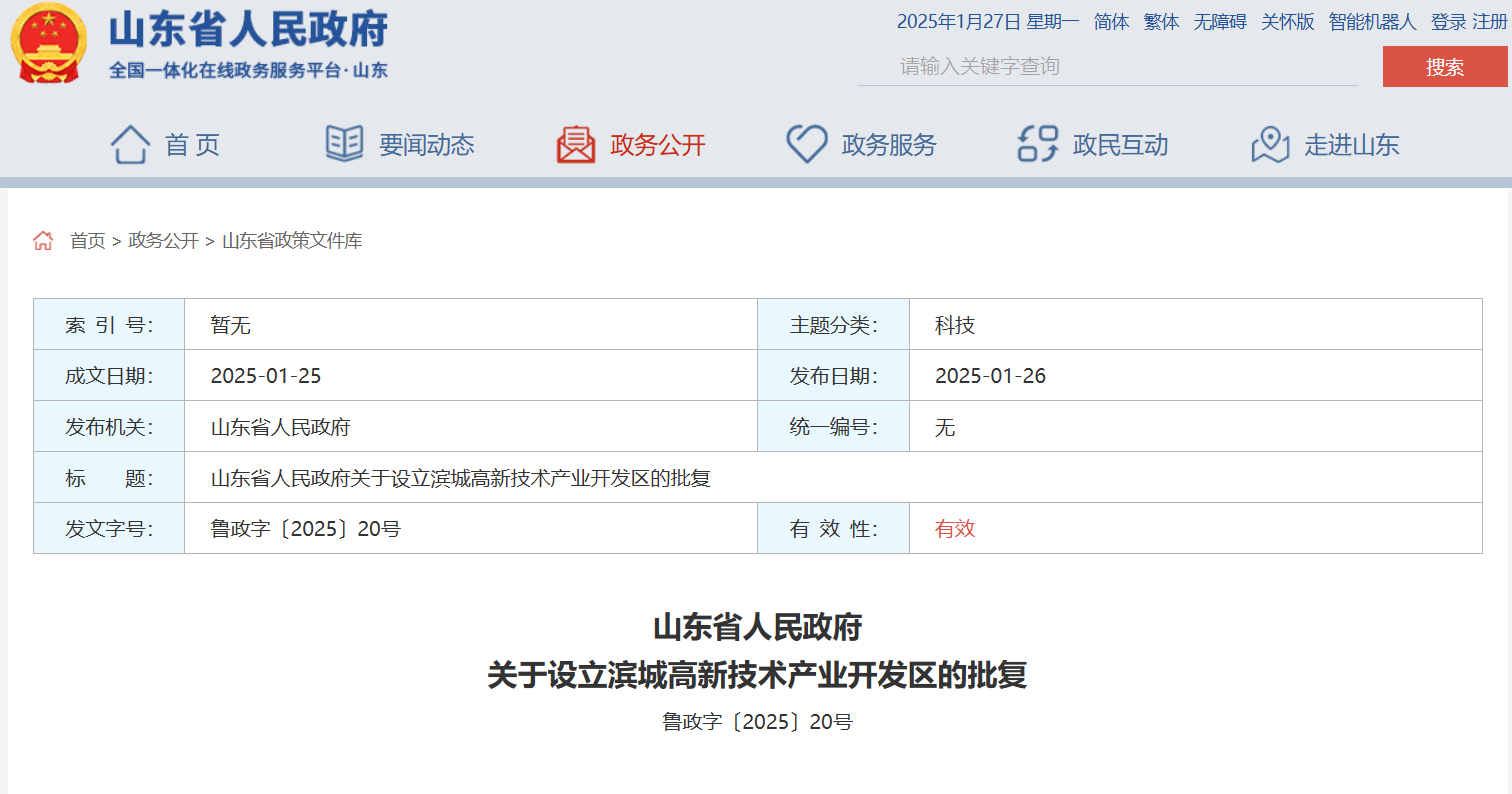Click the table title row document name
Screen dimensions: 1512x794
point(460,478)
